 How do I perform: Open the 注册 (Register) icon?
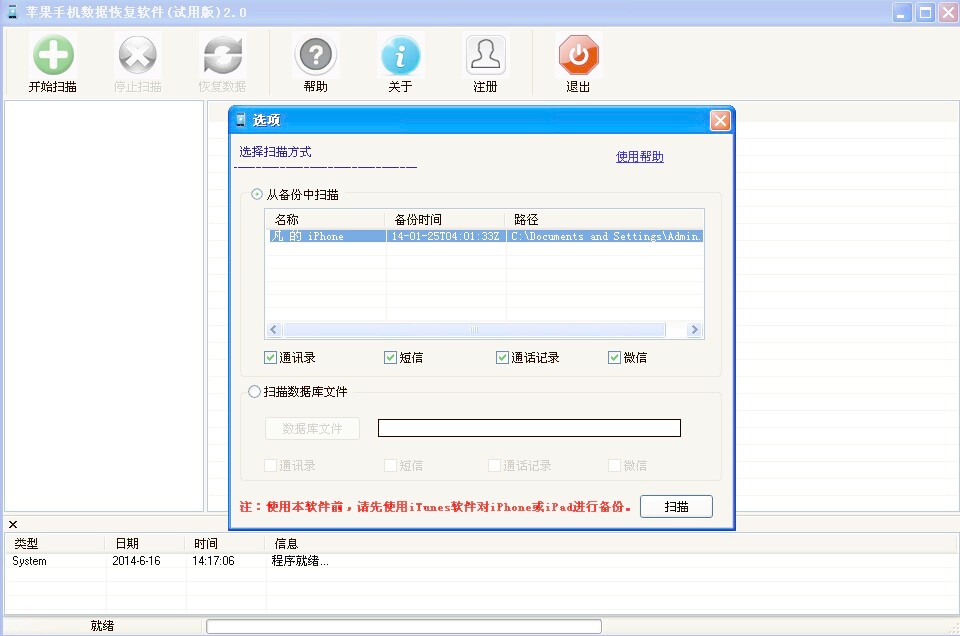485,54
